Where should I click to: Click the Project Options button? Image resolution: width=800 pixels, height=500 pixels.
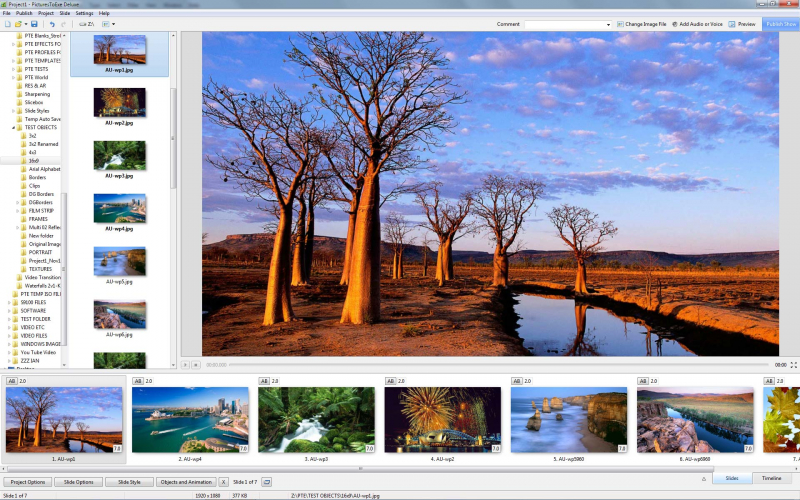click(x=28, y=482)
